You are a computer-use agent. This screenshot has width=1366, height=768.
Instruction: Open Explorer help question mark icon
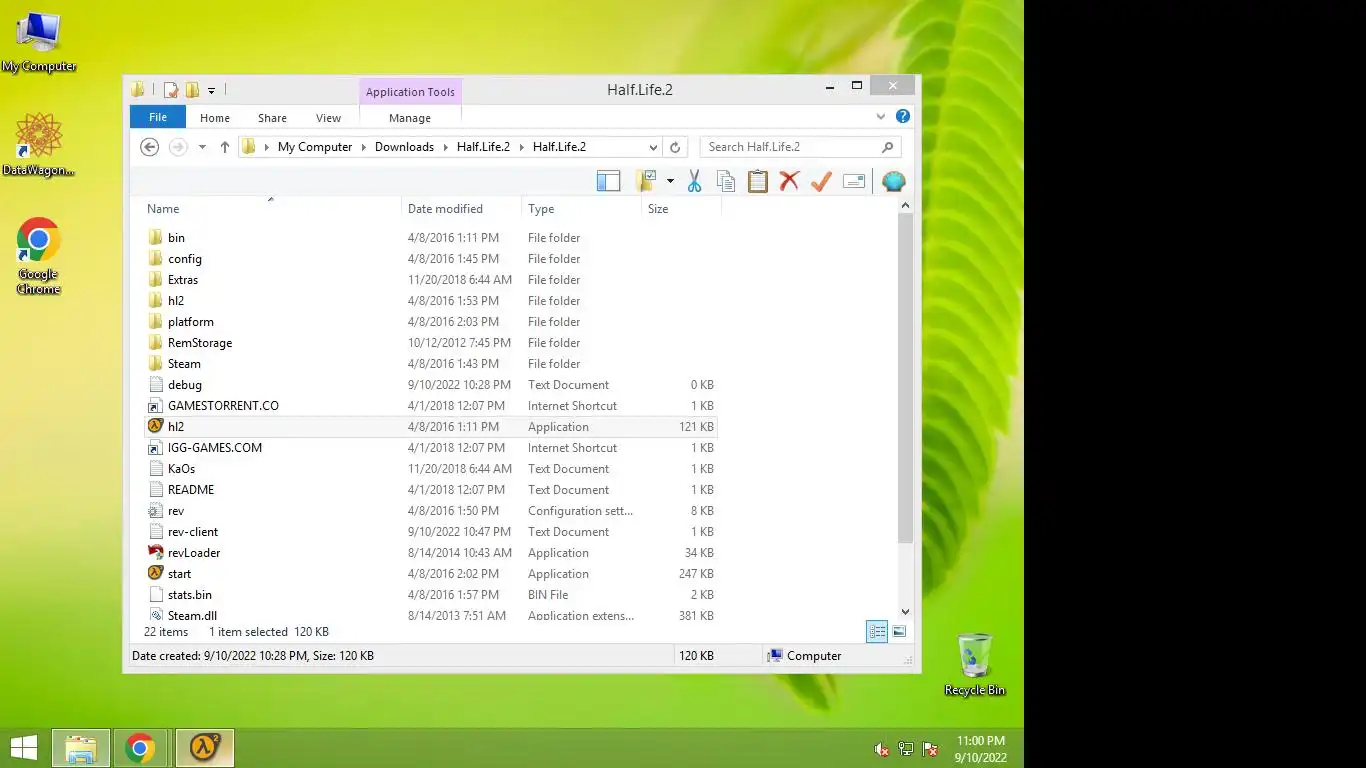tap(903, 117)
